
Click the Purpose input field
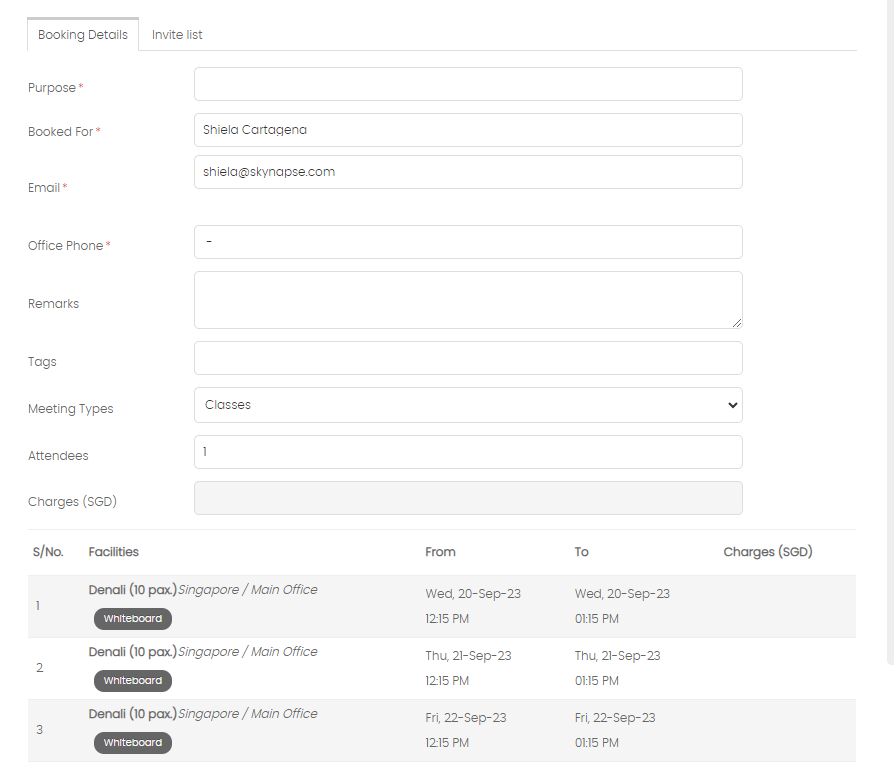coord(468,84)
